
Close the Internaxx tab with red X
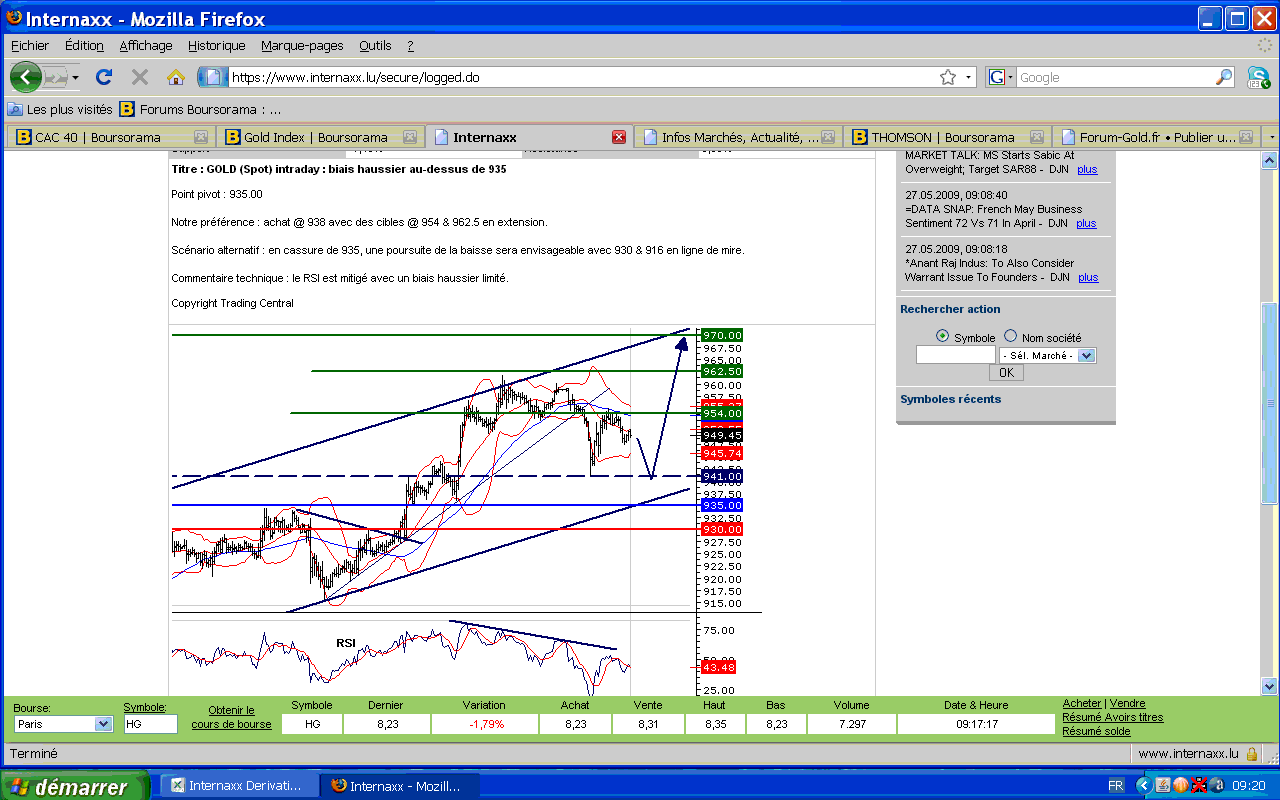coord(619,137)
